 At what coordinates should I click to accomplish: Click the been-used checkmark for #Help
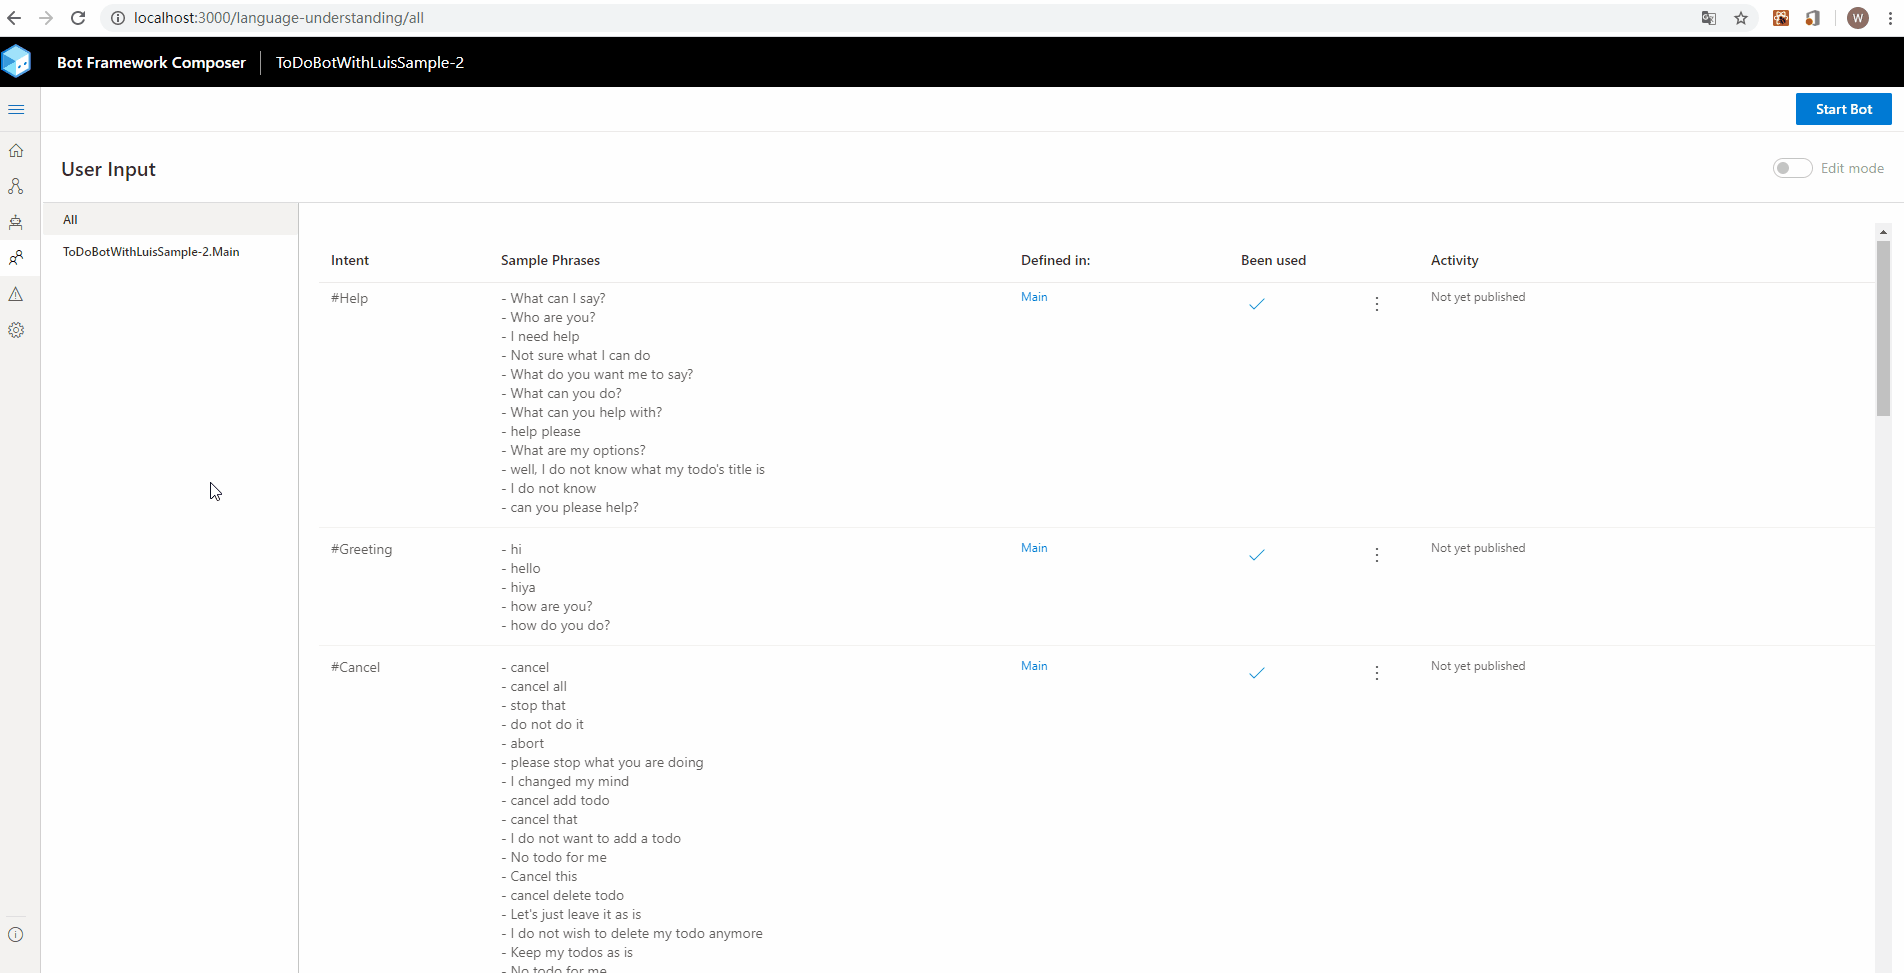click(1257, 304)
